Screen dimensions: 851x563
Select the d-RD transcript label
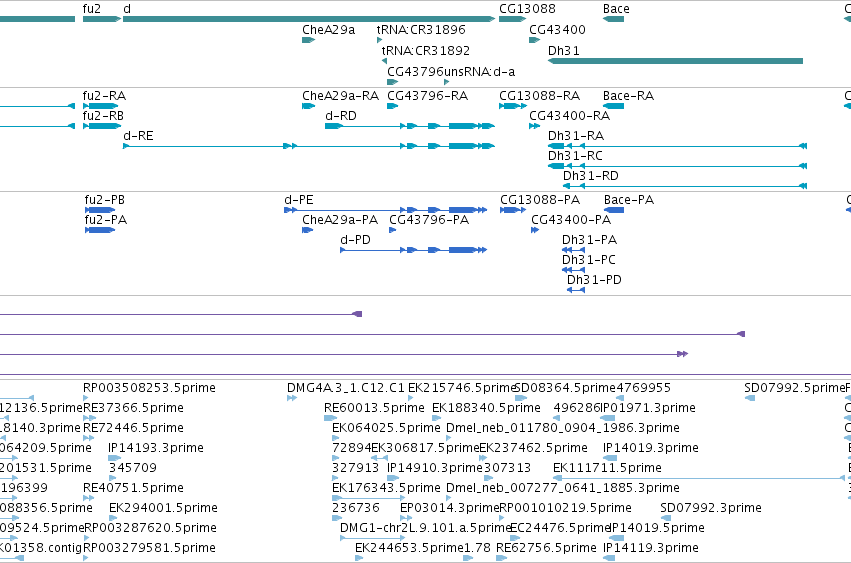click(341, 116)
